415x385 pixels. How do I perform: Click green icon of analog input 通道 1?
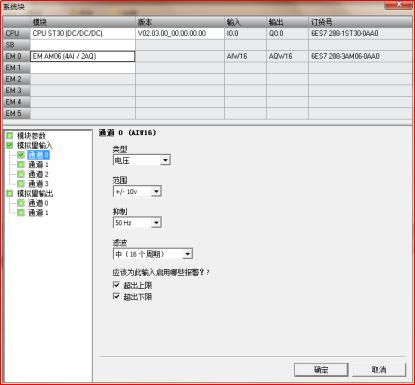click(x=21, y=165)
